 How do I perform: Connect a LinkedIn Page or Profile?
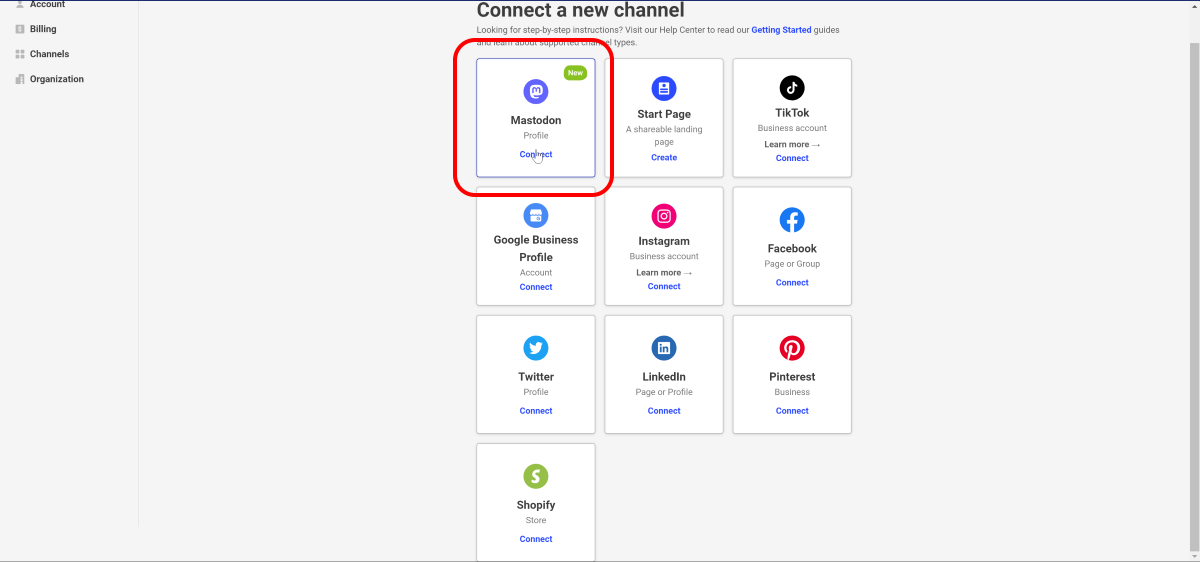click(664, 411)
